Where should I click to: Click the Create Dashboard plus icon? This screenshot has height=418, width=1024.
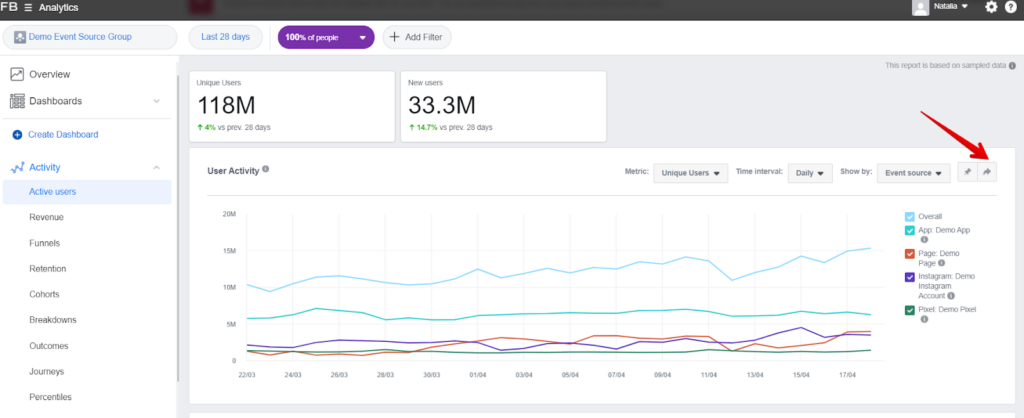[x=17, y=135]
